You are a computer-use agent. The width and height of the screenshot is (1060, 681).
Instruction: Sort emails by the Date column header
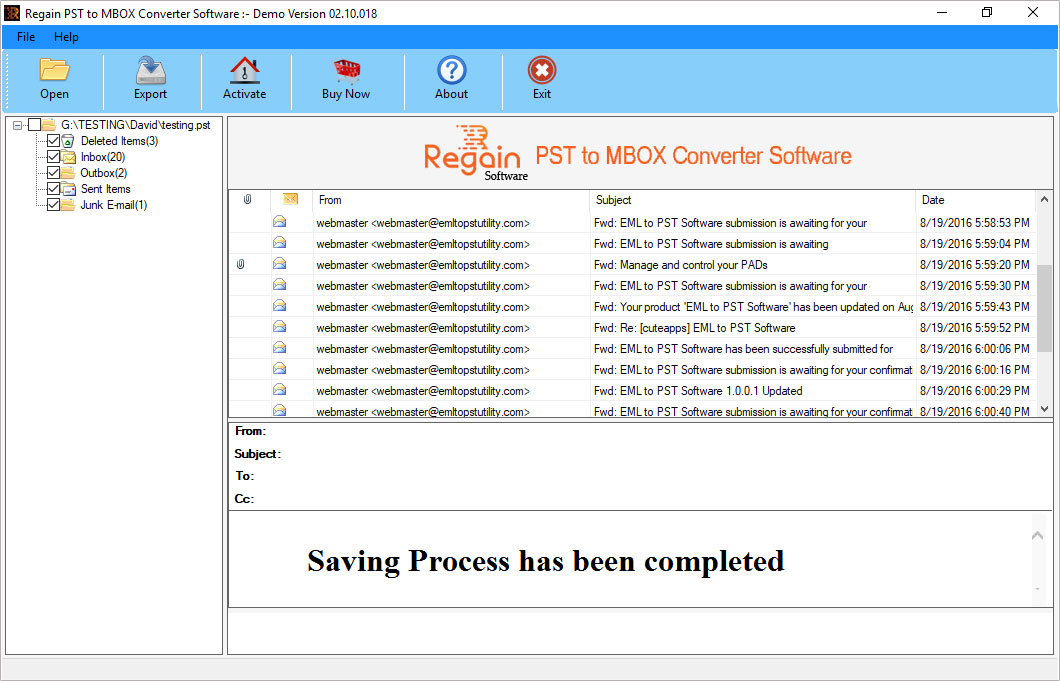[x=975, y=199]
